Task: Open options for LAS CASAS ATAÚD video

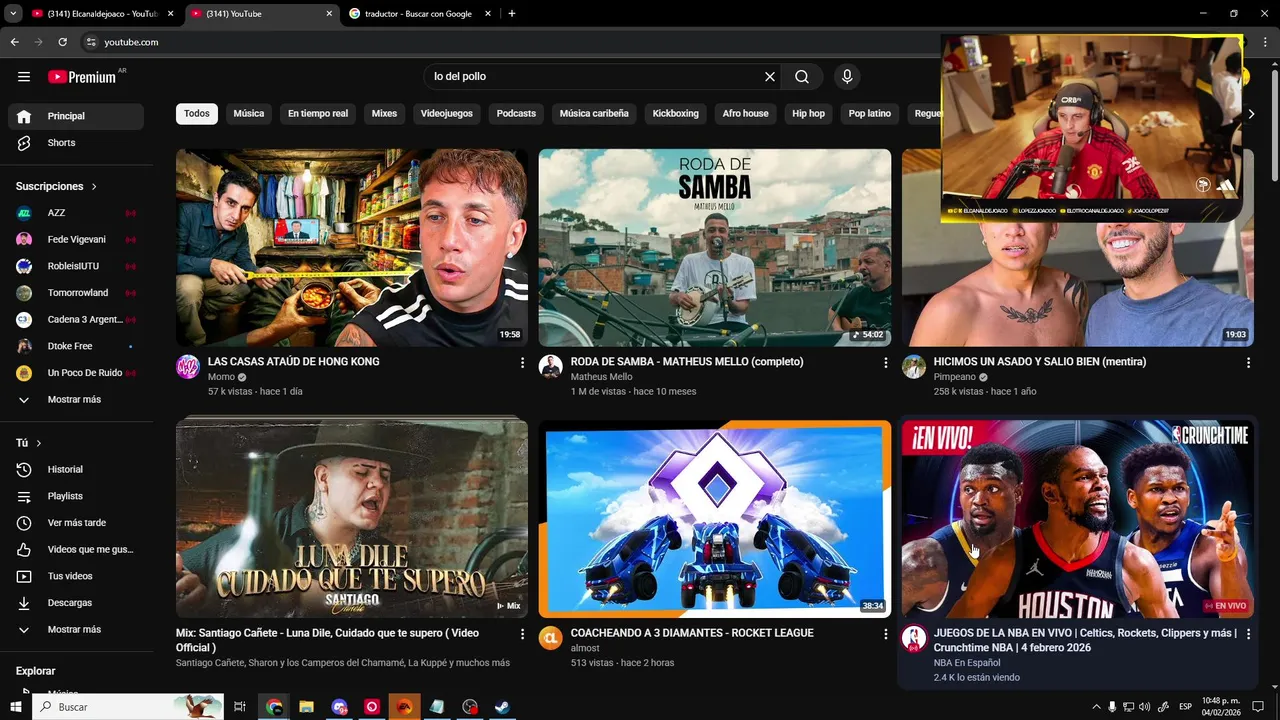Action: pos(522,363)
